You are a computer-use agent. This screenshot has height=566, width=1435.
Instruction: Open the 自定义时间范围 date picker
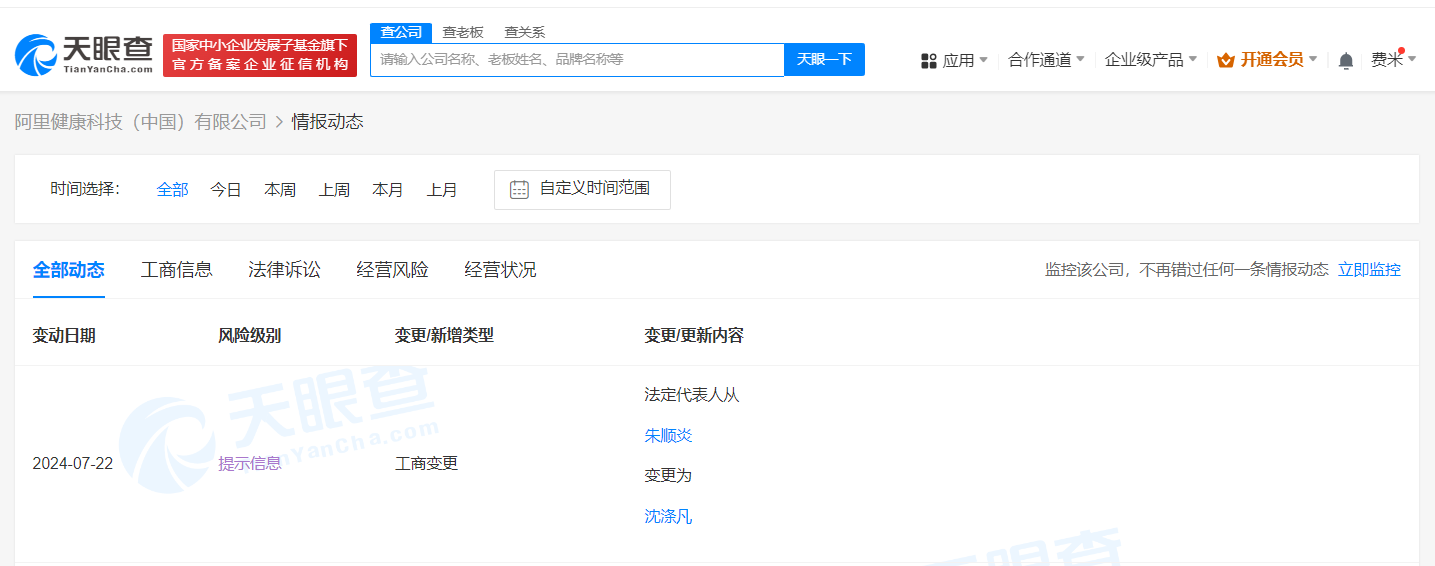point(582,189)
